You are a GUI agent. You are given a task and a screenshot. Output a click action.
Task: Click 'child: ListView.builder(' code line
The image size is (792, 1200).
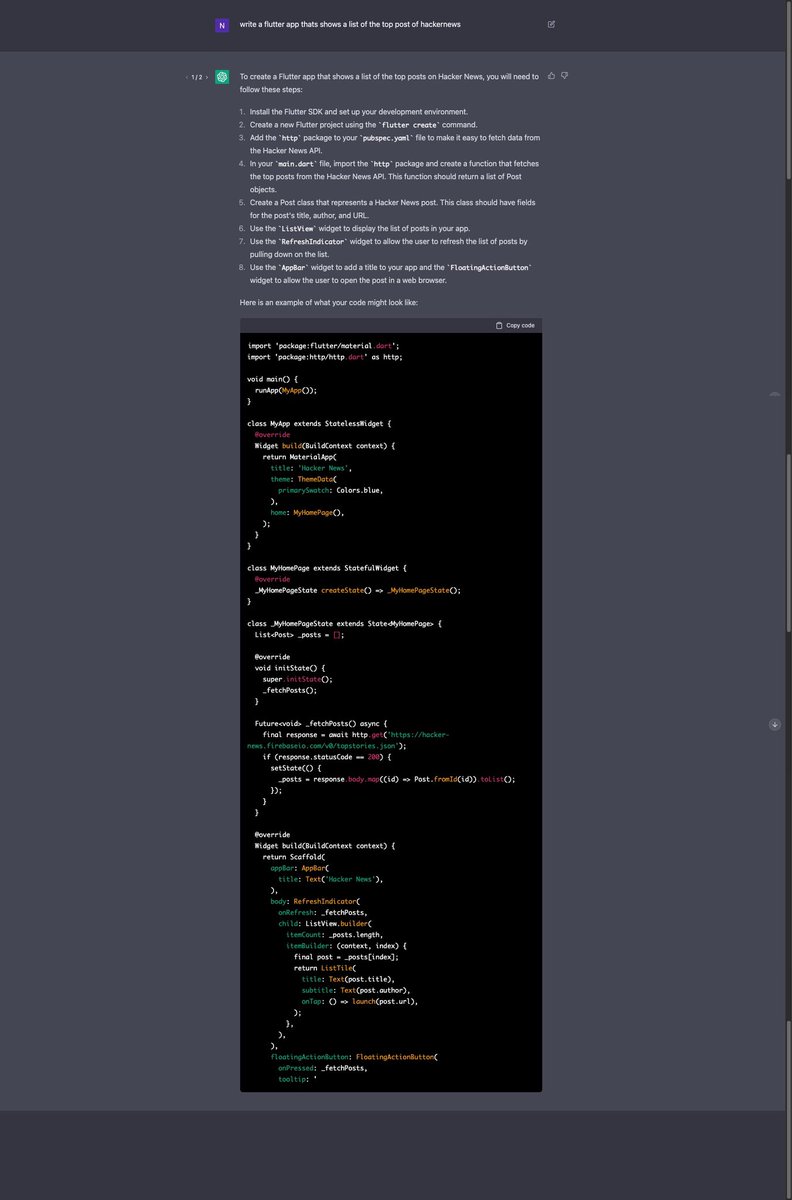[325, 924]
